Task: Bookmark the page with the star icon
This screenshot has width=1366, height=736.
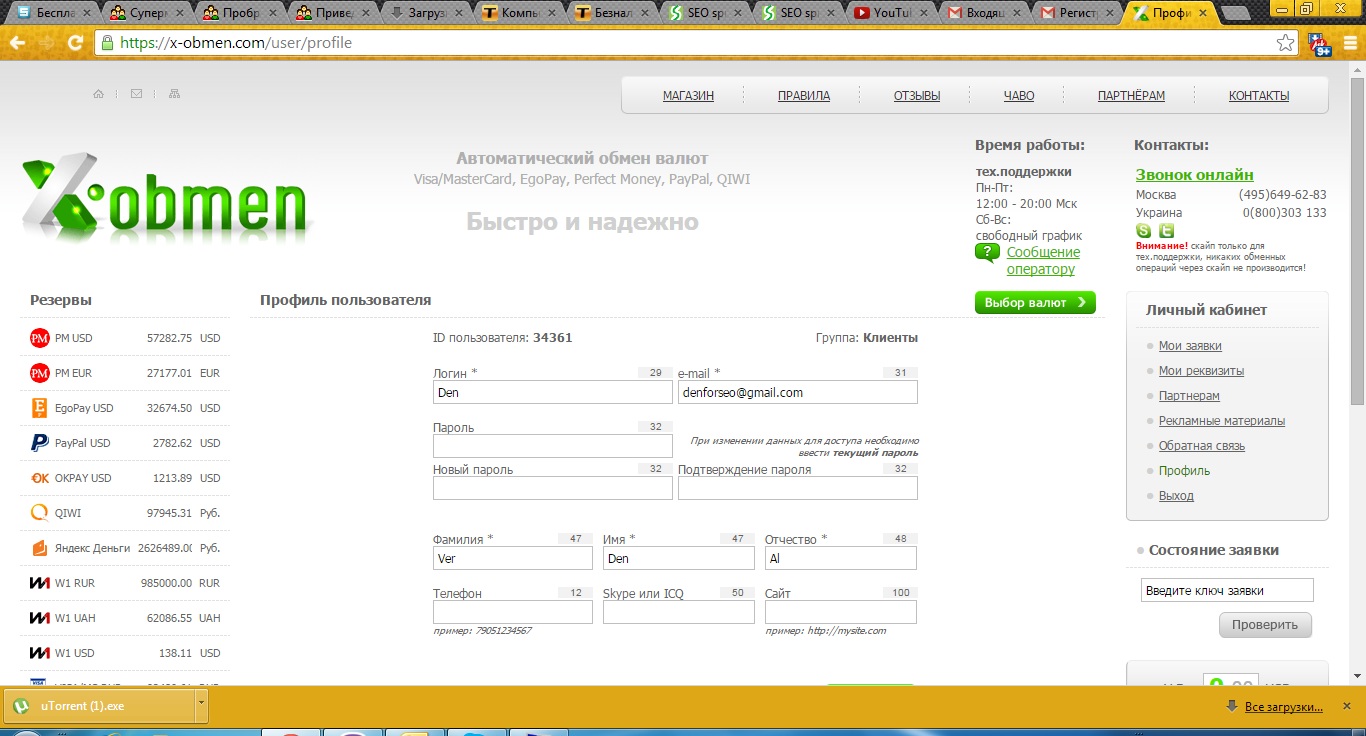Action: coord(1286,43)
